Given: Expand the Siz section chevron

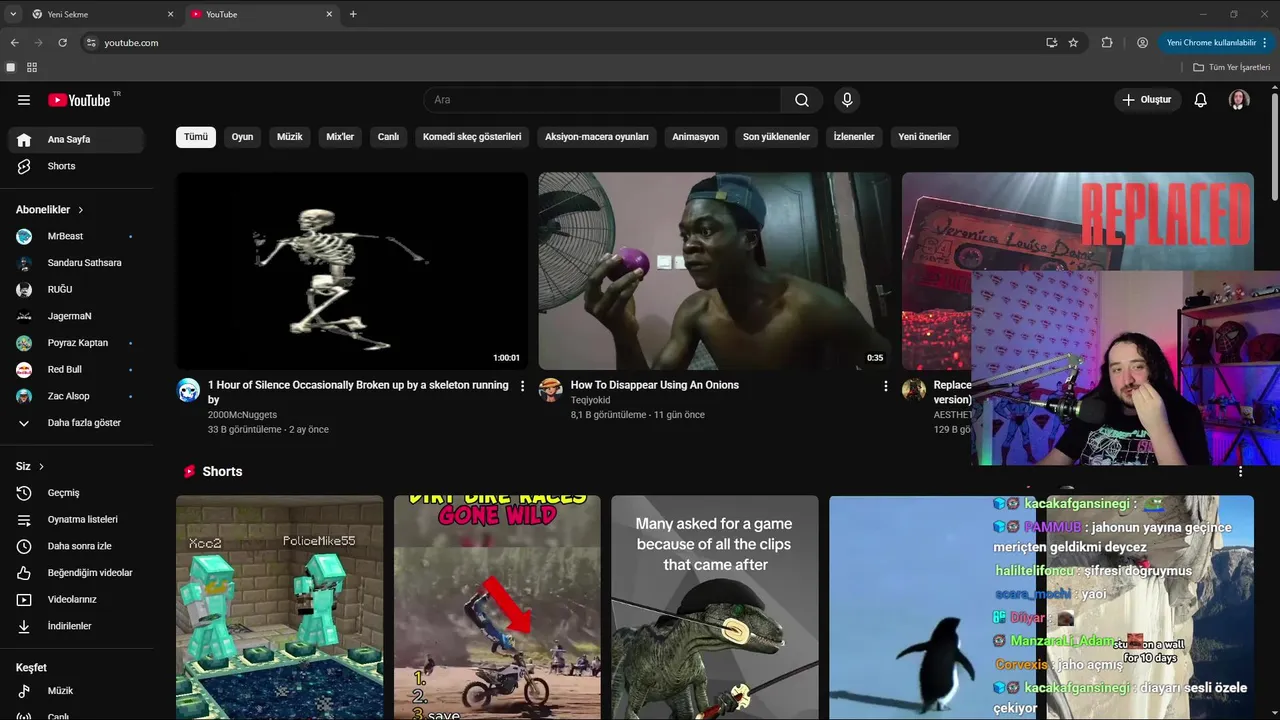Looking at the screenshot, I should (41, 467).
